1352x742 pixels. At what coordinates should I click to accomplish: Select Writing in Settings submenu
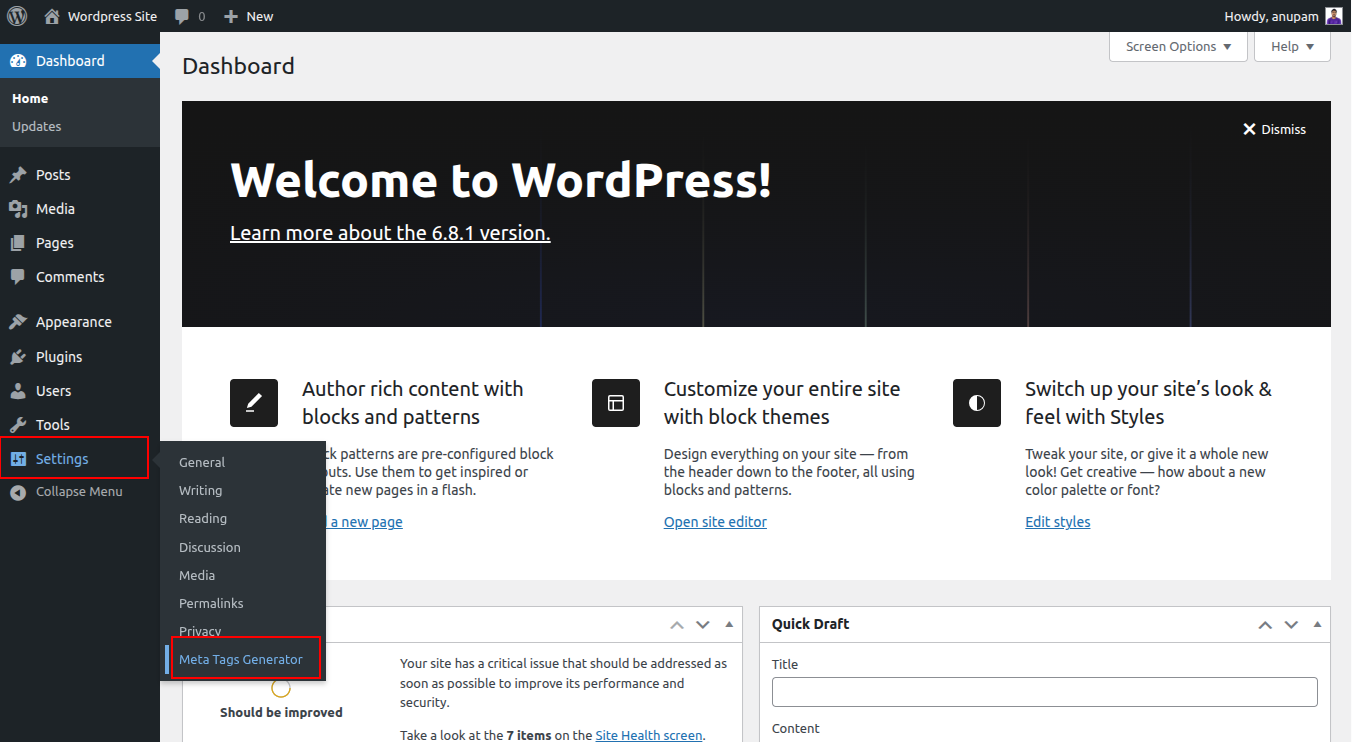tap(200, 490)
